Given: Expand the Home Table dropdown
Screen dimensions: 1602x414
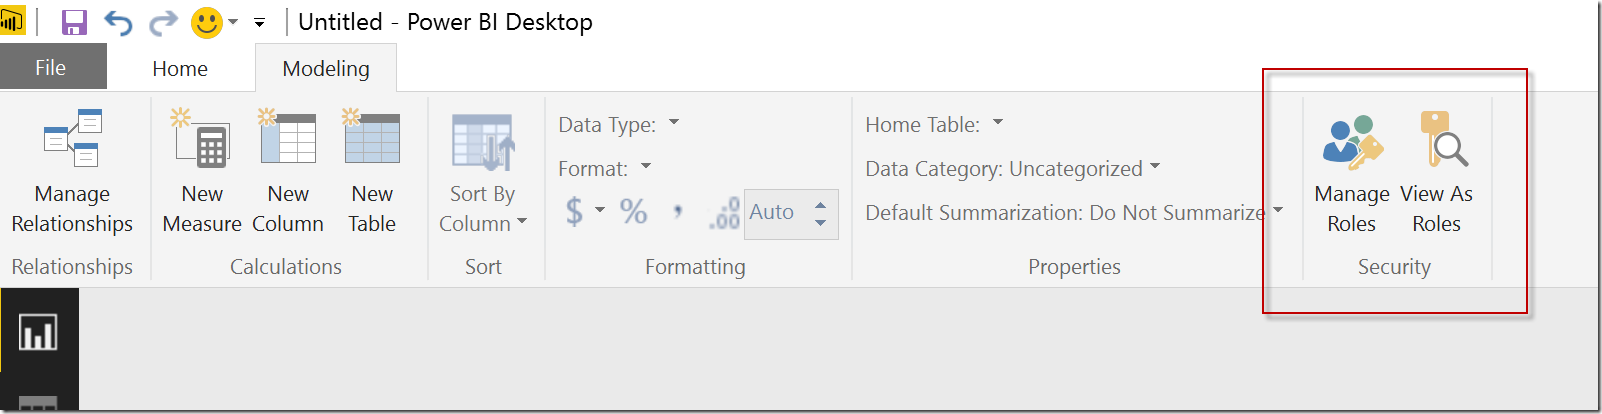Looking at the screenshot, I should click(x=934, y=125).
